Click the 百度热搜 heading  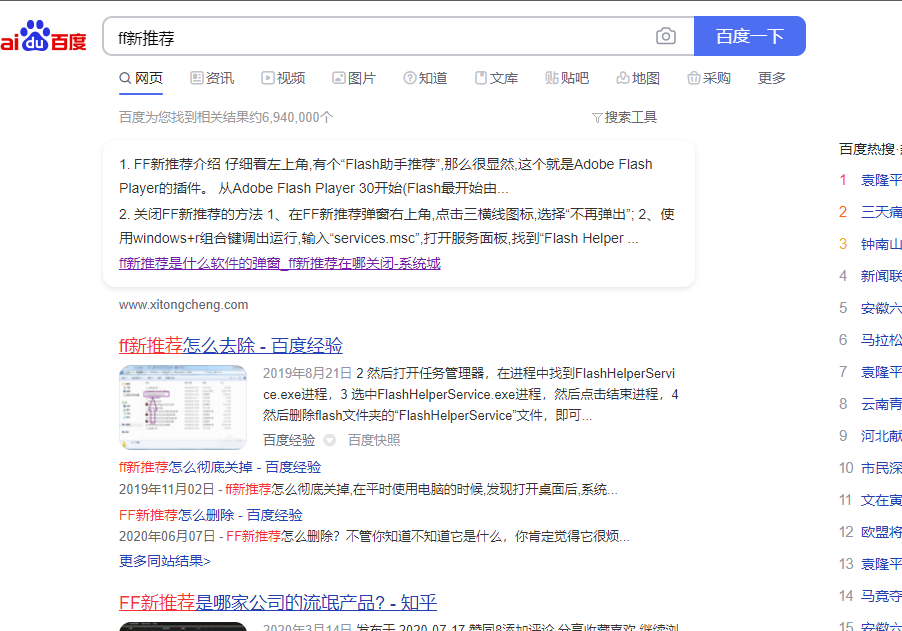coord(867,150)
